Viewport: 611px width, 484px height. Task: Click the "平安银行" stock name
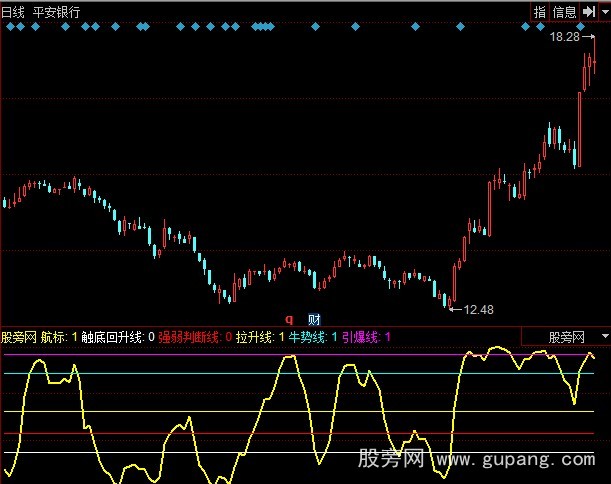coord(58,12)
